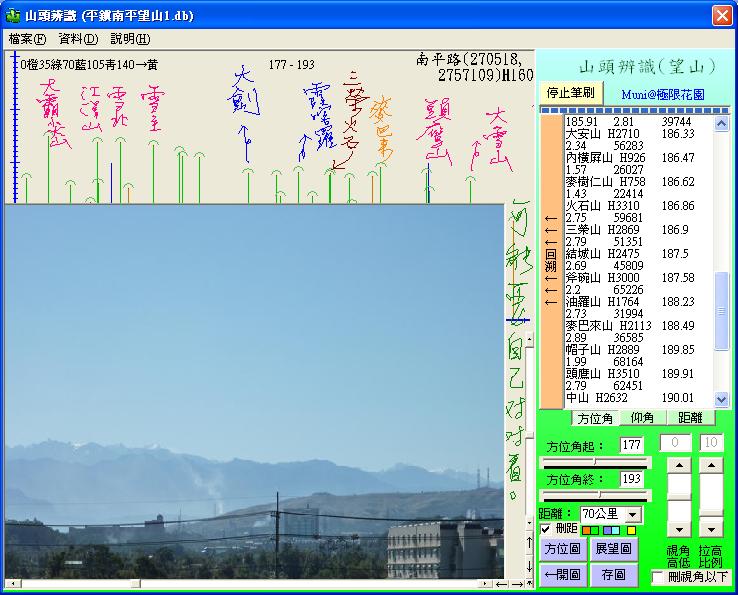Viewport: 738px width, 595px height.
Task: Select the 距離 tab
Action: tap(691, 418)
